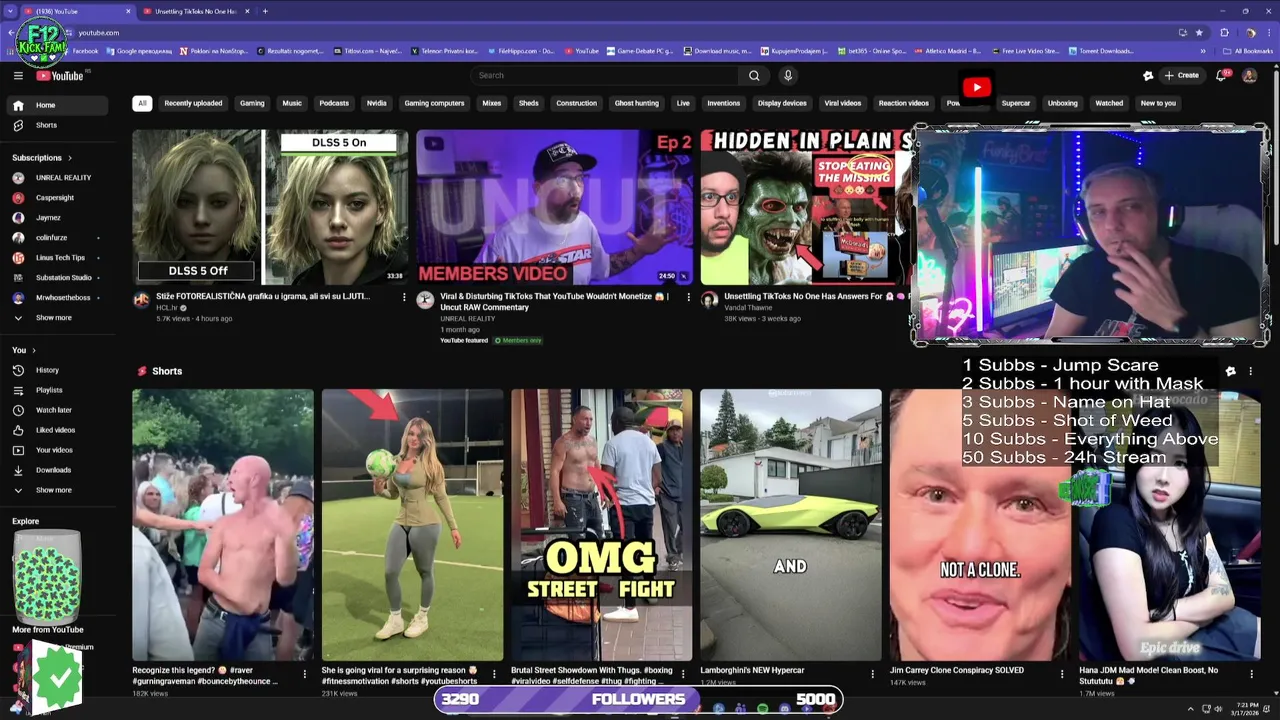This screenshot has width=1280, height=720.
Task: Play the MEMBERS VIDEO Ep 2 thumbnail
Action: pos(554,207)
